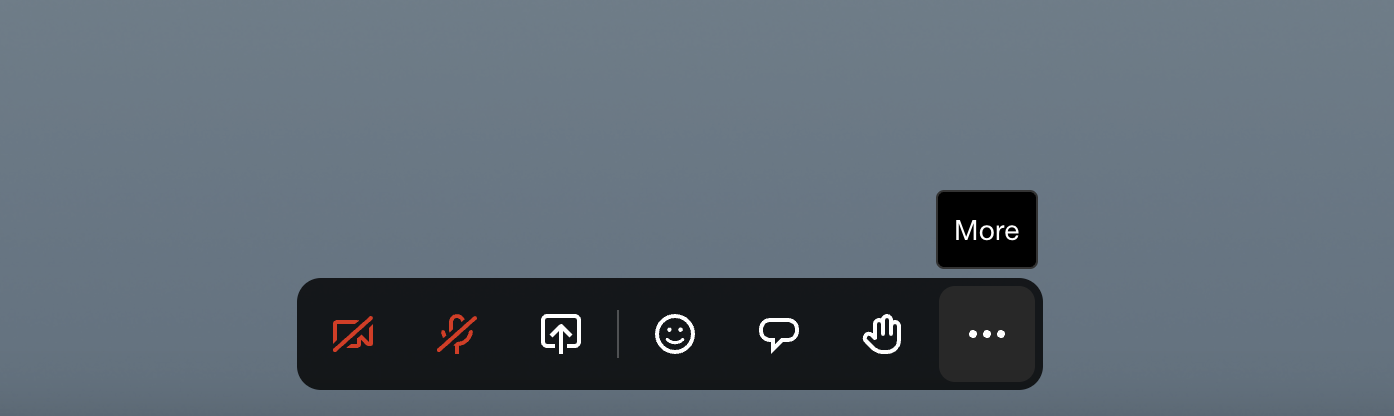Raise your hand in the meeting
The height and width of the screenshot is (416, 1394).
[883, 334]
